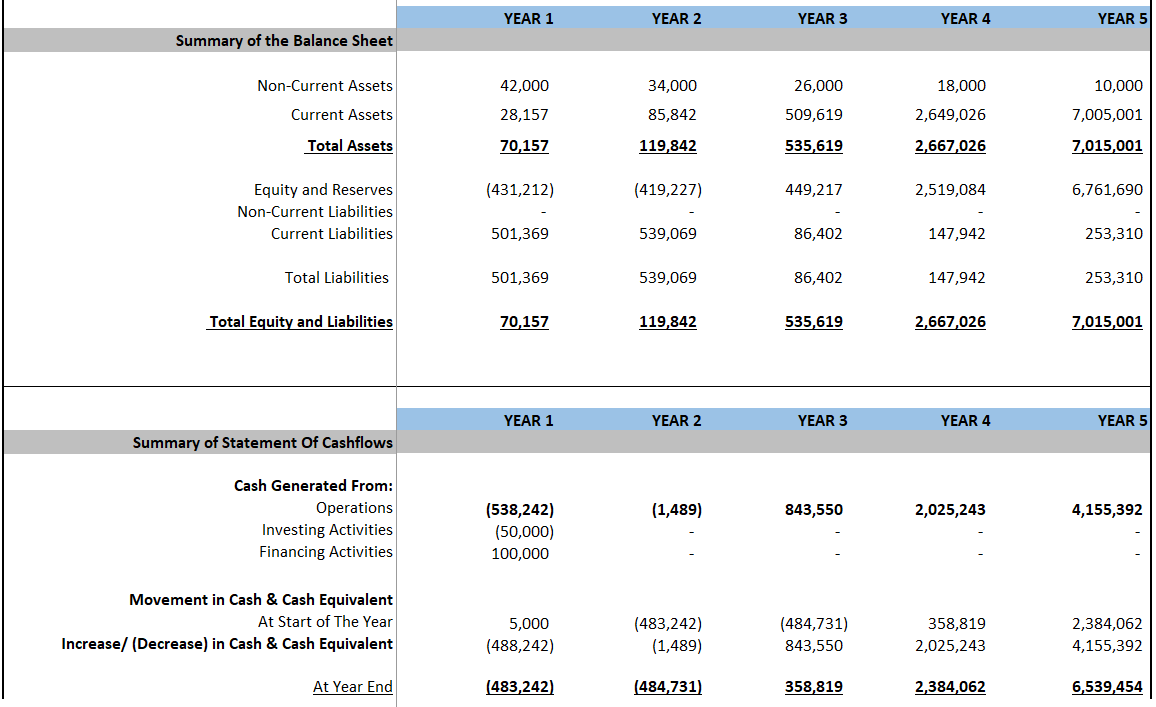Select the Year 5 Current Assets value 7,005,001

[x=1107, y=114]
